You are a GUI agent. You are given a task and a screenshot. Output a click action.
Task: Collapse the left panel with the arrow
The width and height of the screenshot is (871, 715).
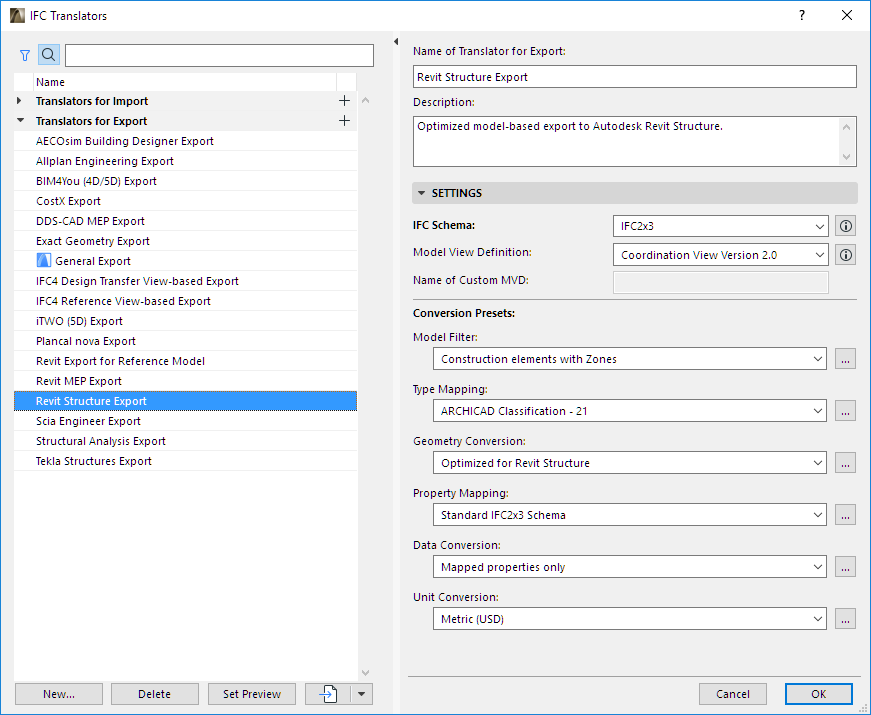[396, 41]
